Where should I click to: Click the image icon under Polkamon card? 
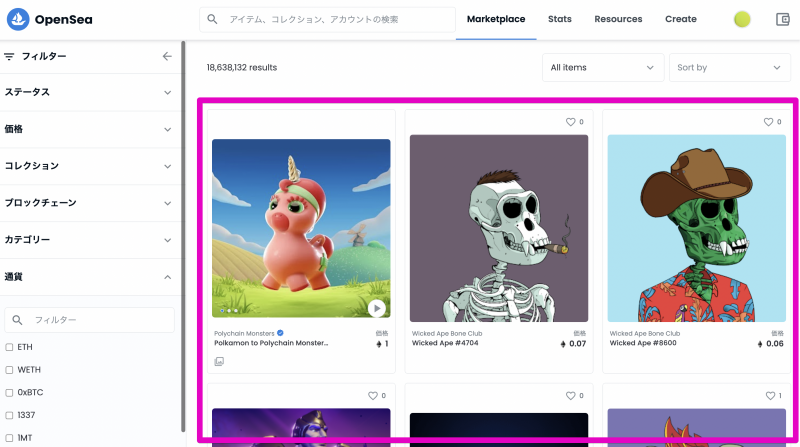pyautogui.click(x=219, y=361)
